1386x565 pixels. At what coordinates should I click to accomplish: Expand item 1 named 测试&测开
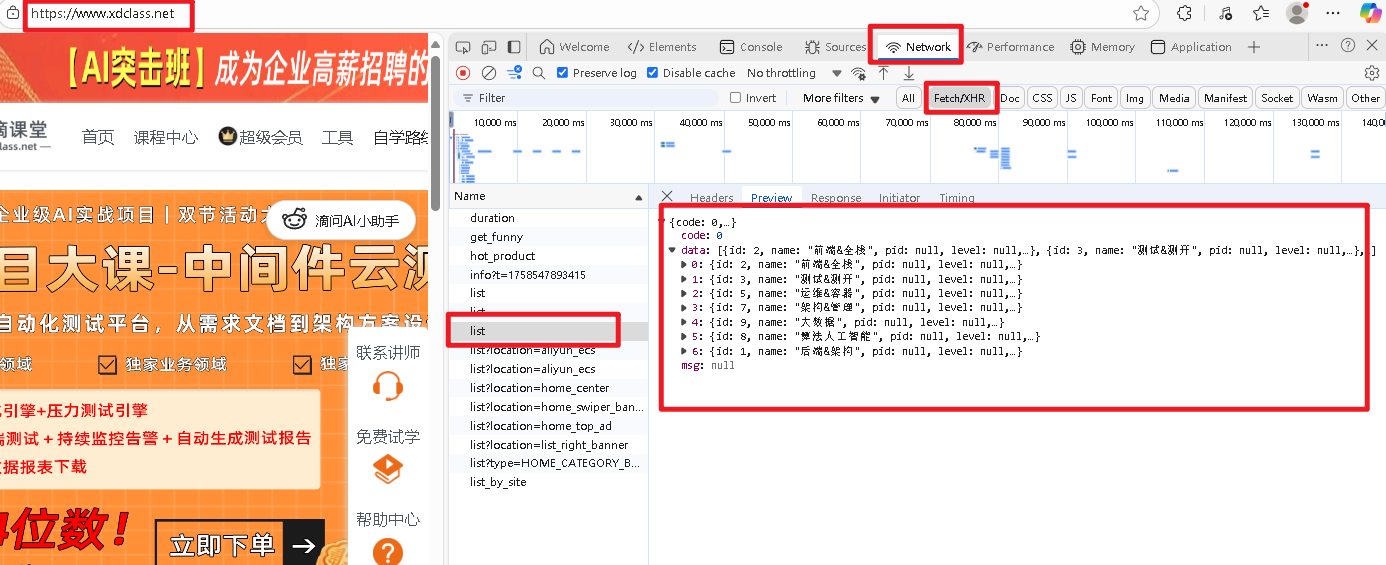pos(684,279)
